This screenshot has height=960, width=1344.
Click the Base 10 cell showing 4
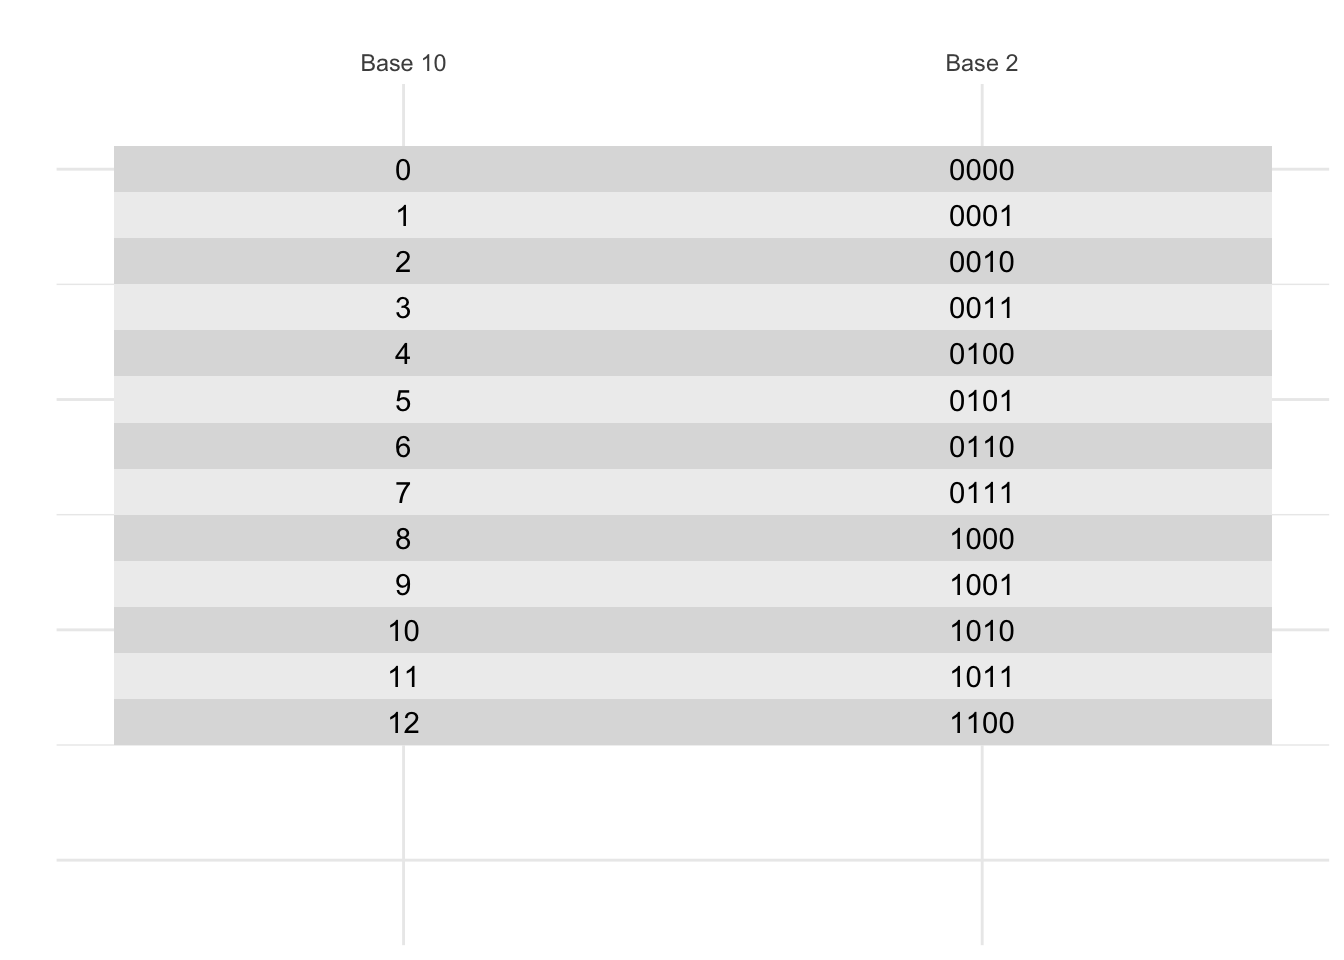pyautogui.click(x=403, y=354)
